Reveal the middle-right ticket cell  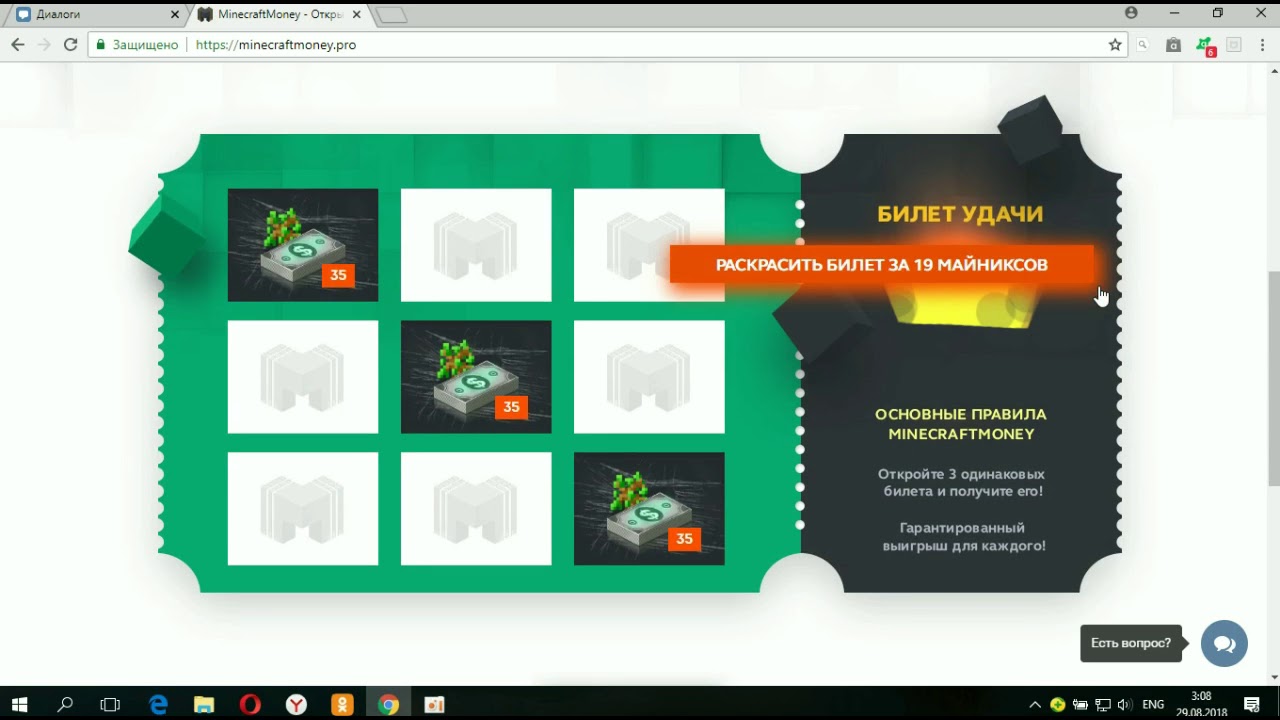click(649, 377)
